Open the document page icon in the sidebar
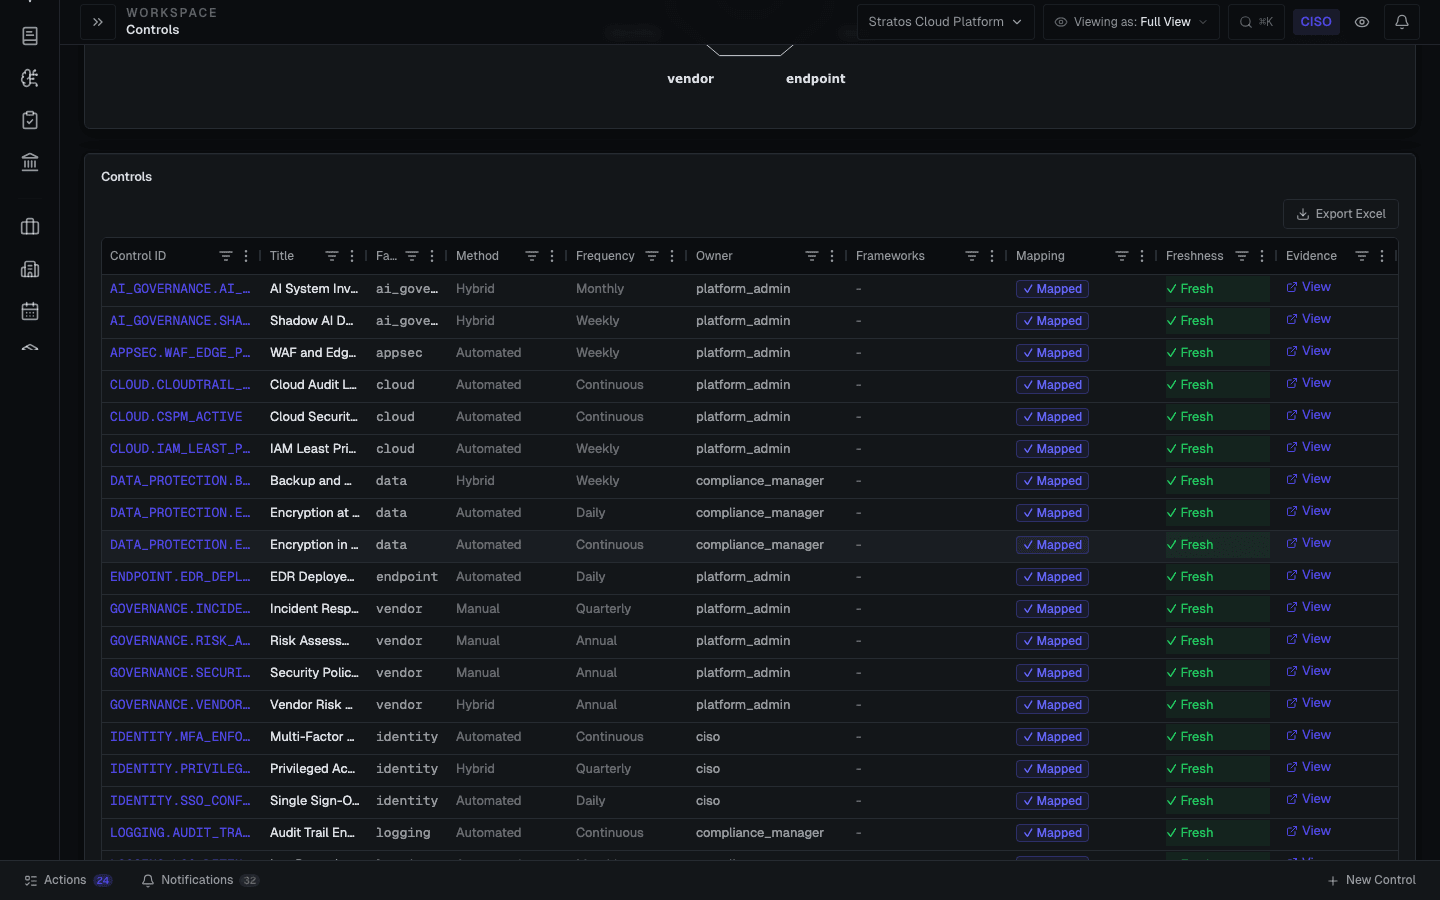Image resolution: width=1440 pixels, height=900 pixels. click(30, 36)
